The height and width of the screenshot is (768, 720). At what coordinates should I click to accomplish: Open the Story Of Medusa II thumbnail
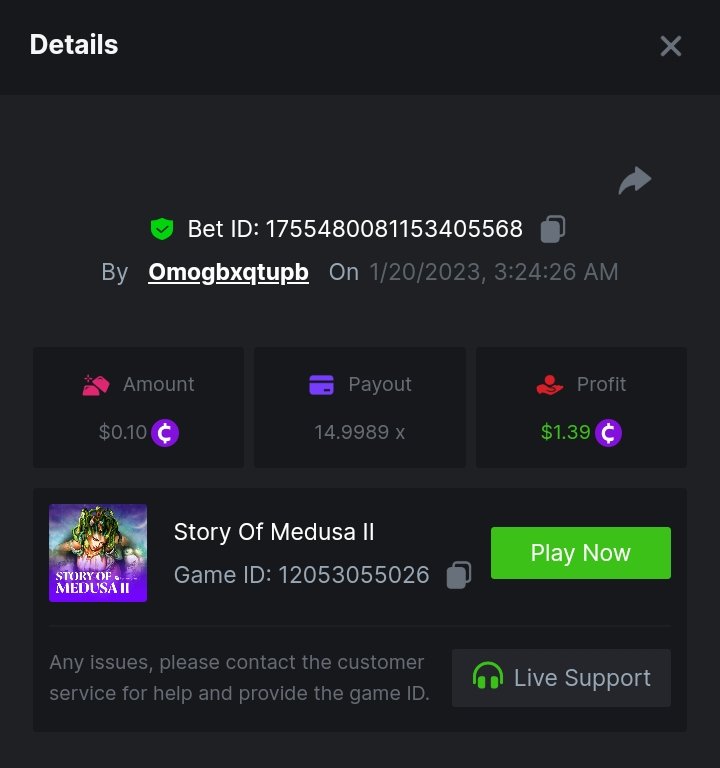coord(98,553)
